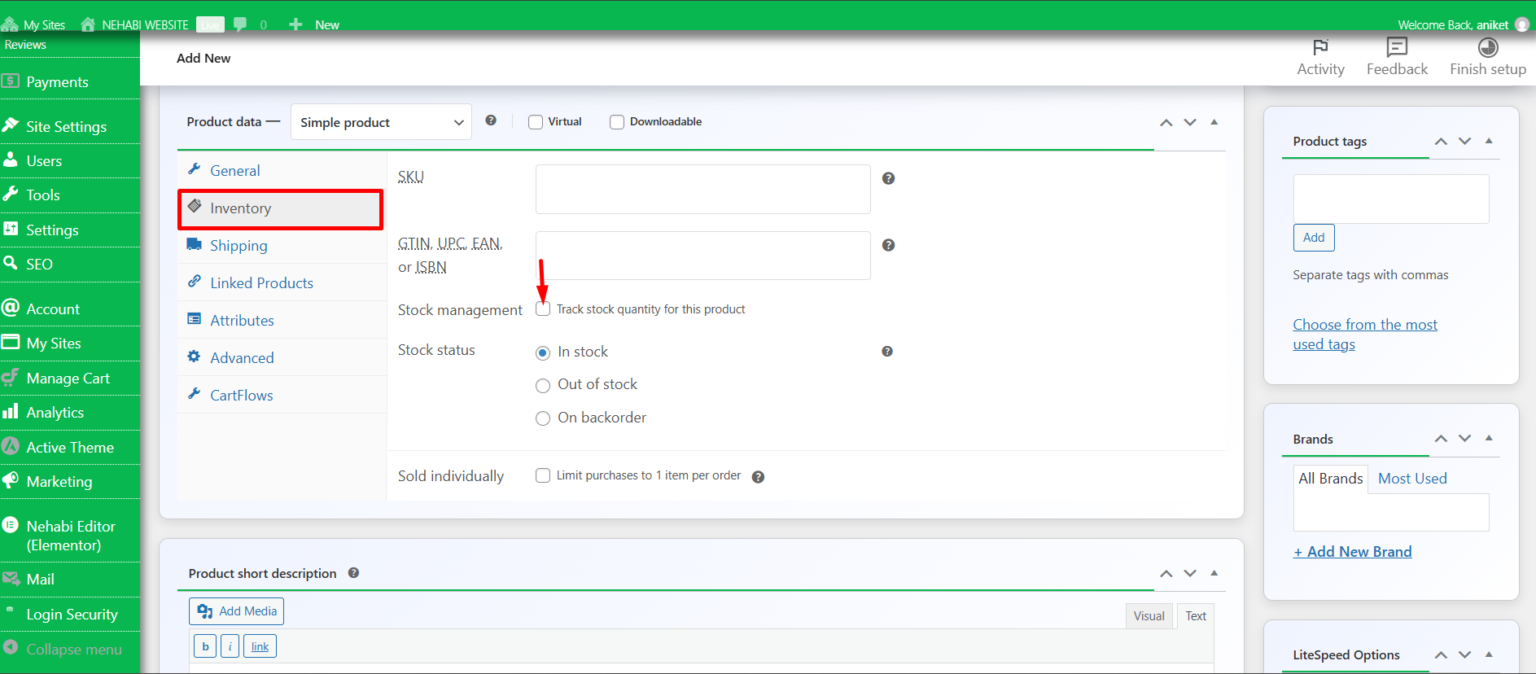Click the SKU help question mark icon
This screenshot has height=674, width=1536.
(888, 178)
